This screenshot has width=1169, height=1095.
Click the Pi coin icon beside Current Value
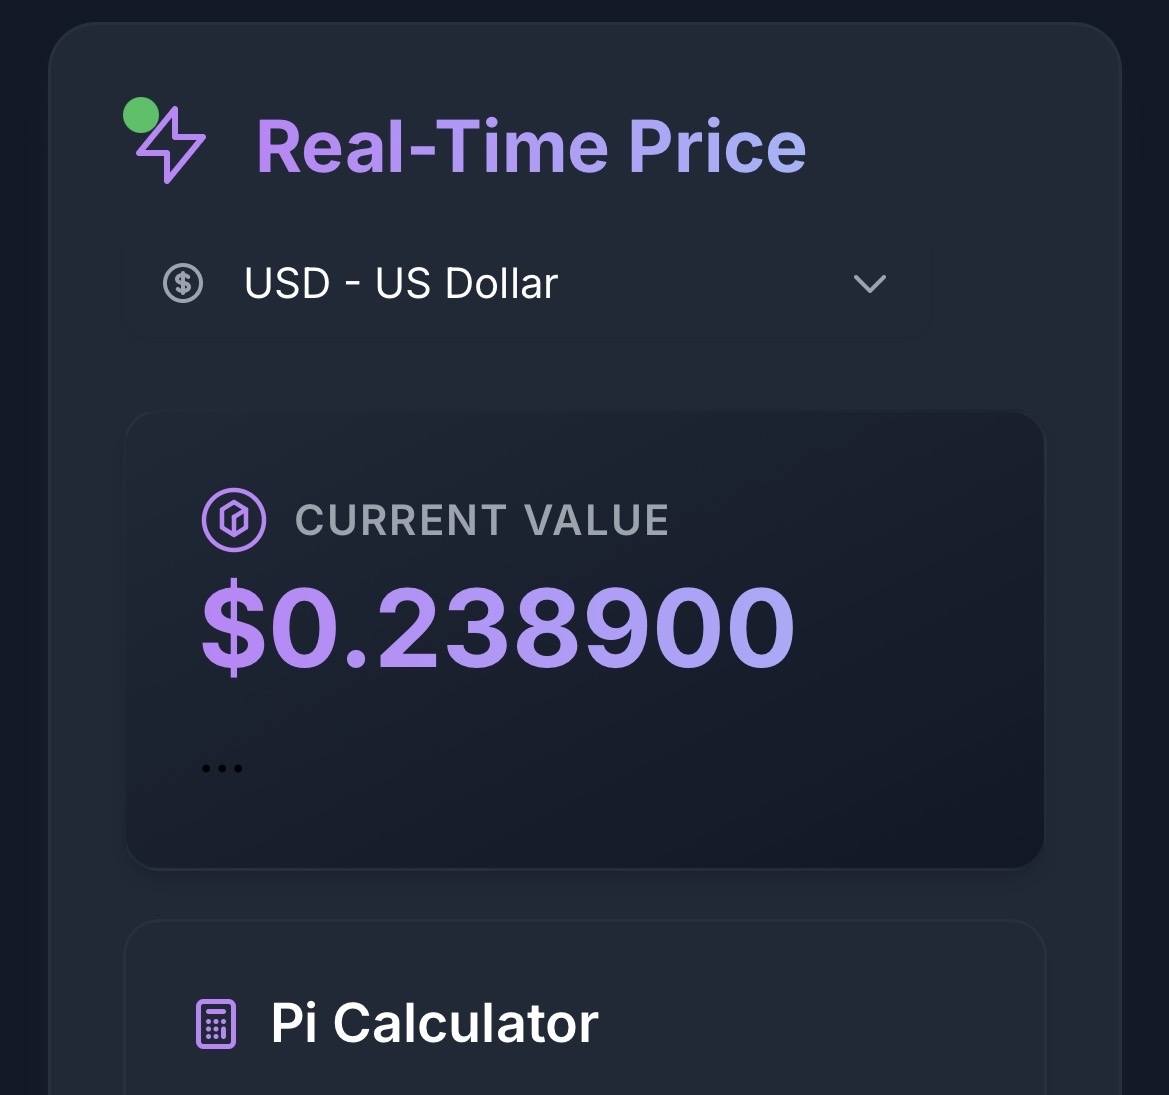click(233, 520)
